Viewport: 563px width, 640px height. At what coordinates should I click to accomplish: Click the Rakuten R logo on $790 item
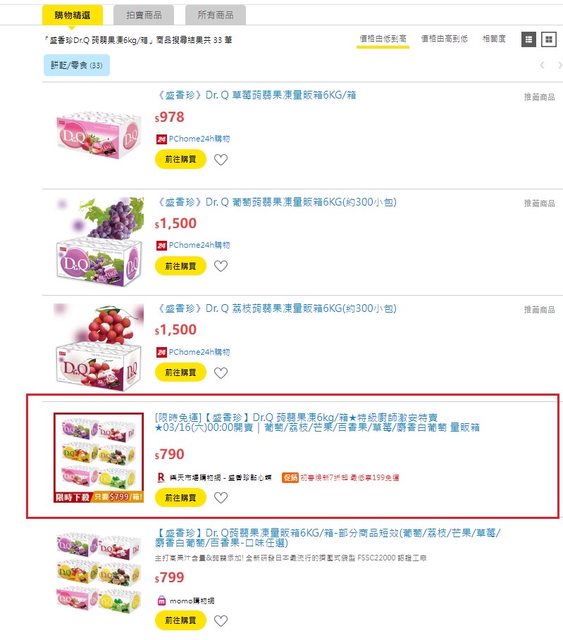click(161, 477)
